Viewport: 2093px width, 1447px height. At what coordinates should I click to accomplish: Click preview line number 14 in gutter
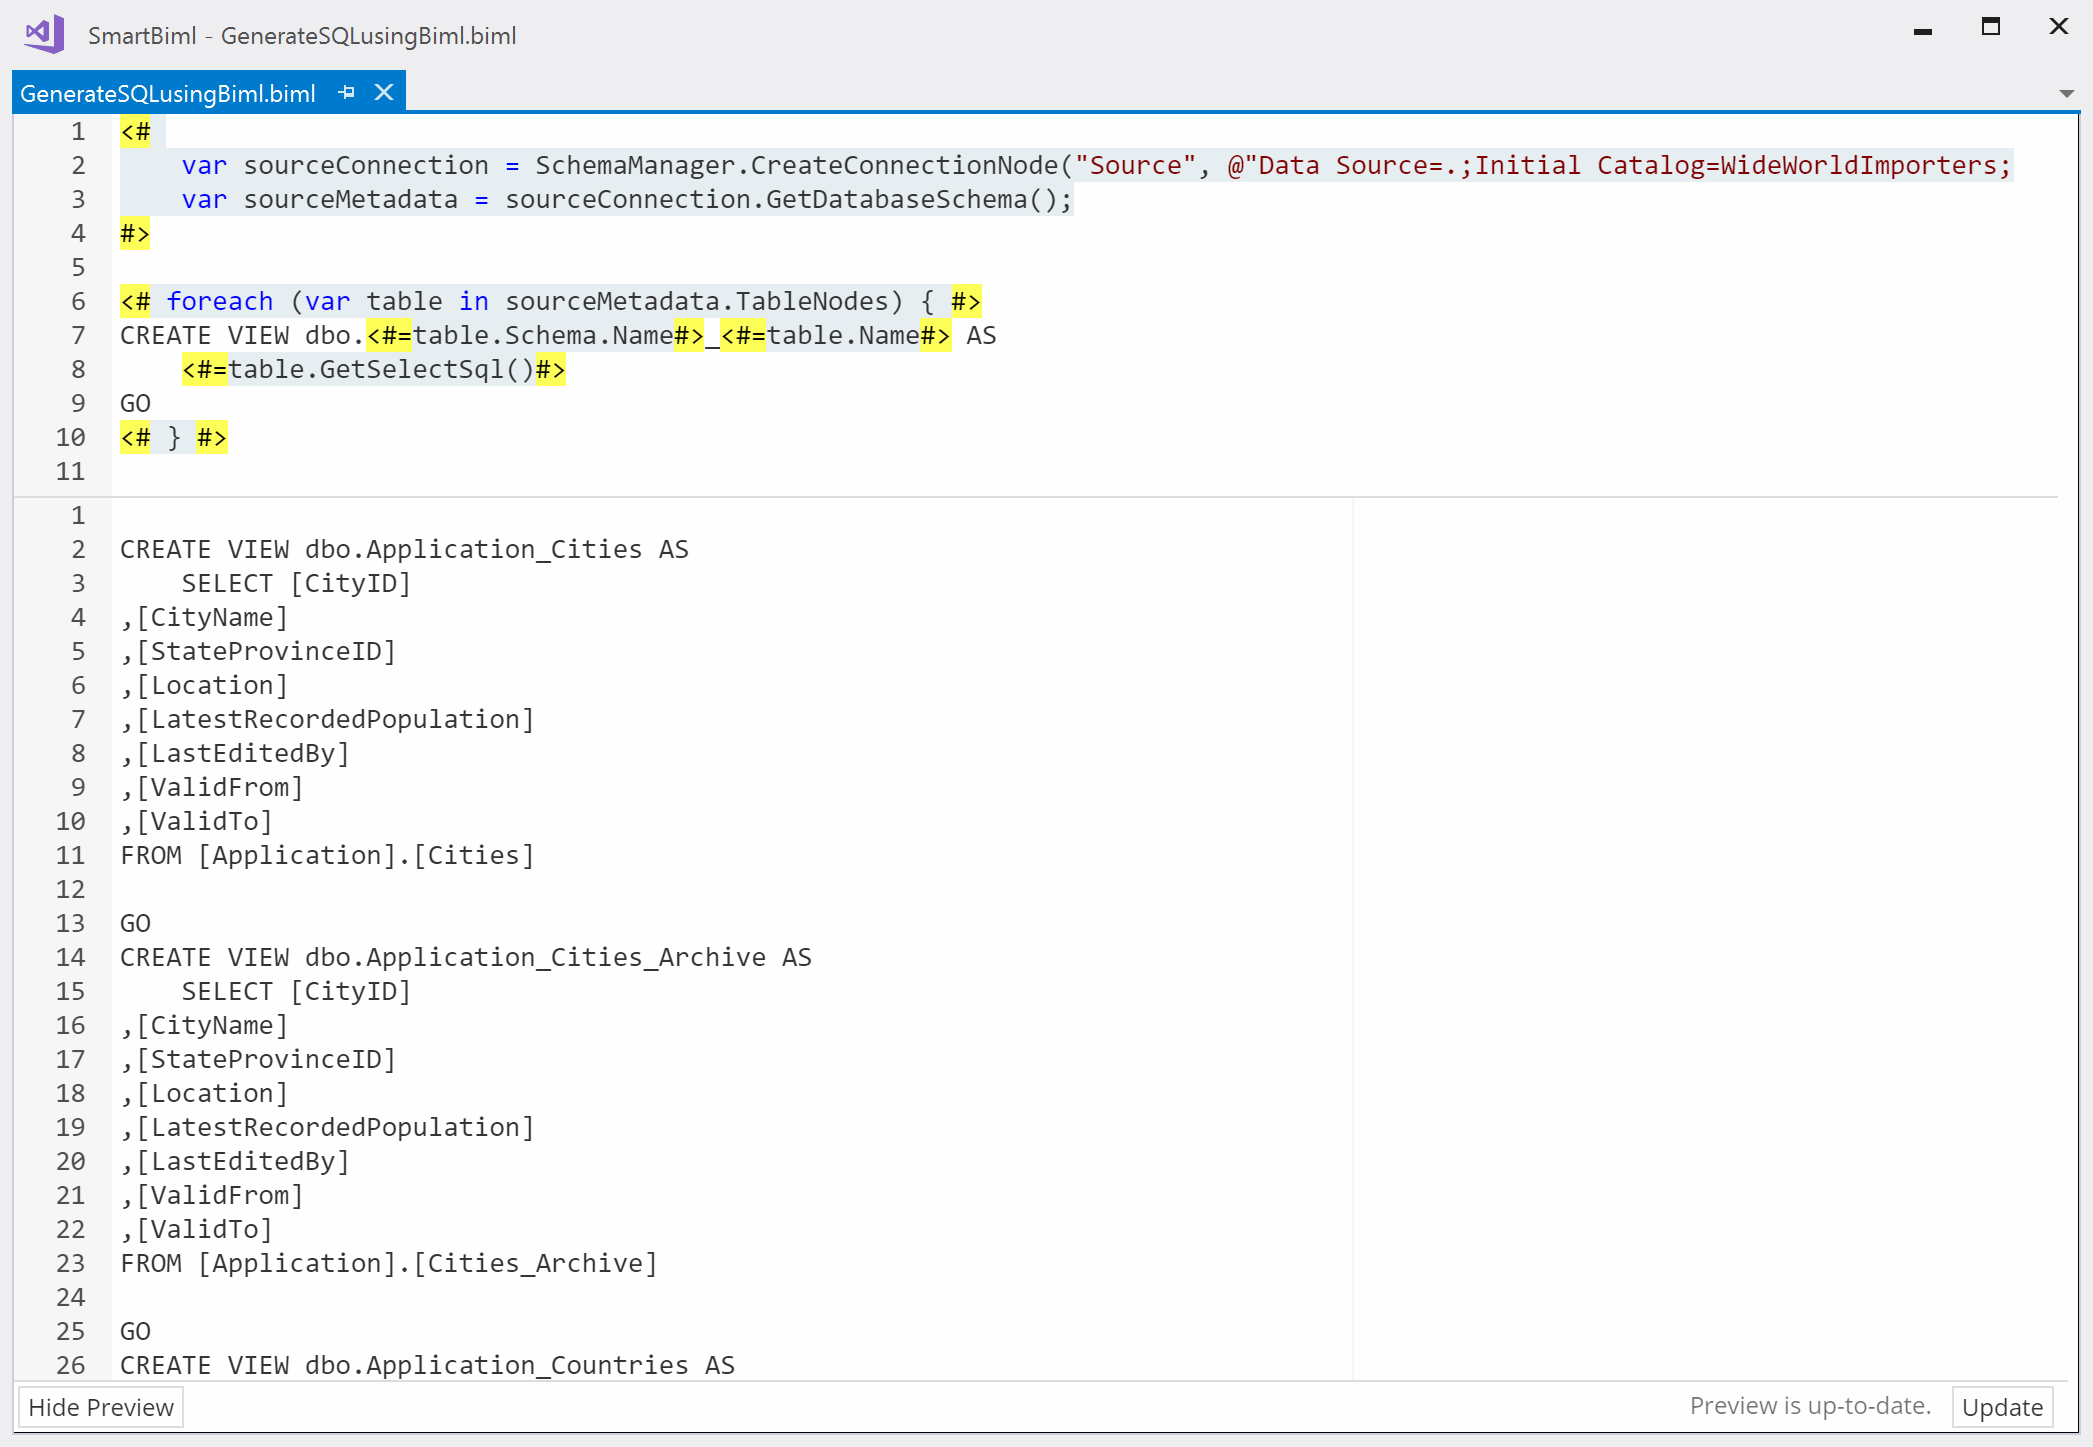coord(70,957)
